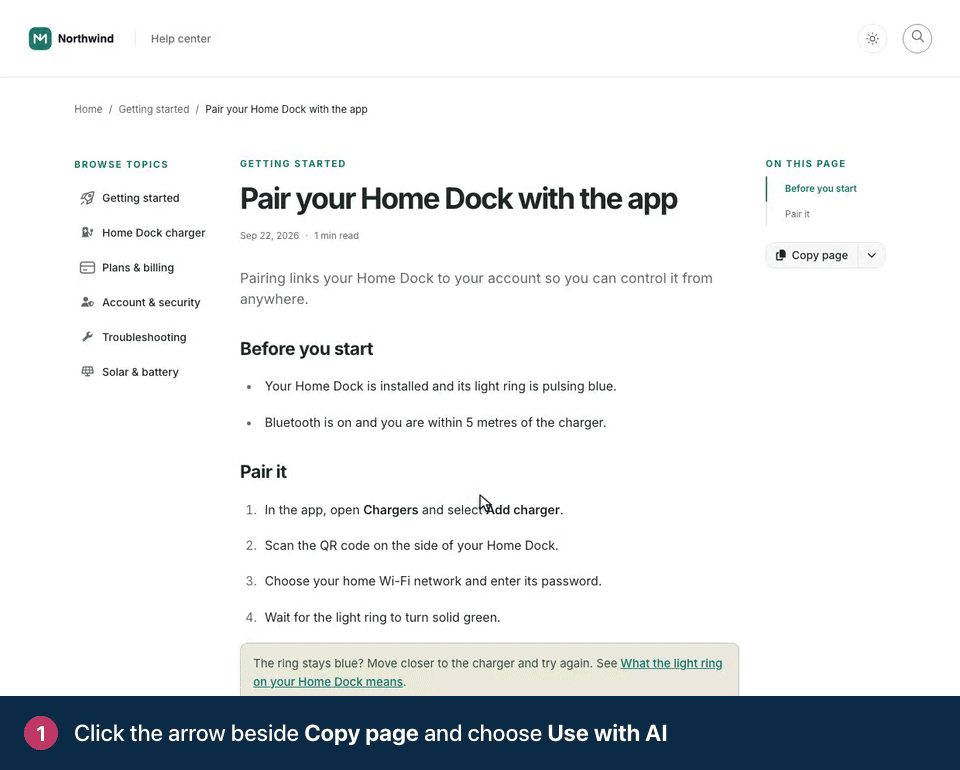Open the Solar & battery topic
960x770 pixels.
coord(140,372)
